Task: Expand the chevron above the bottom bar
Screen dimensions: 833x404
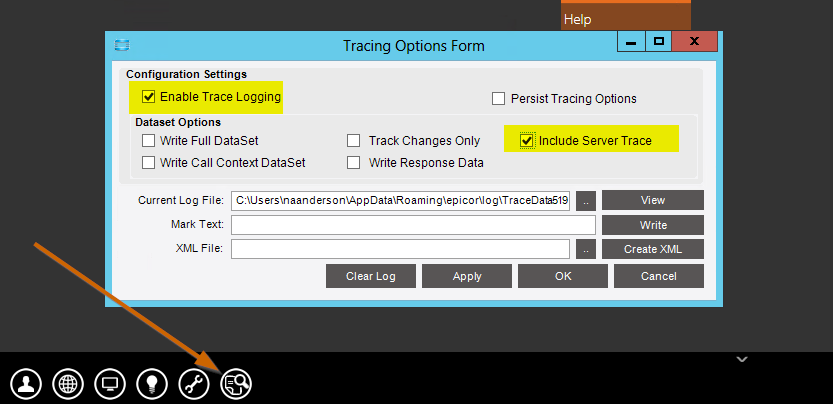Action: (x=742, y=360)
